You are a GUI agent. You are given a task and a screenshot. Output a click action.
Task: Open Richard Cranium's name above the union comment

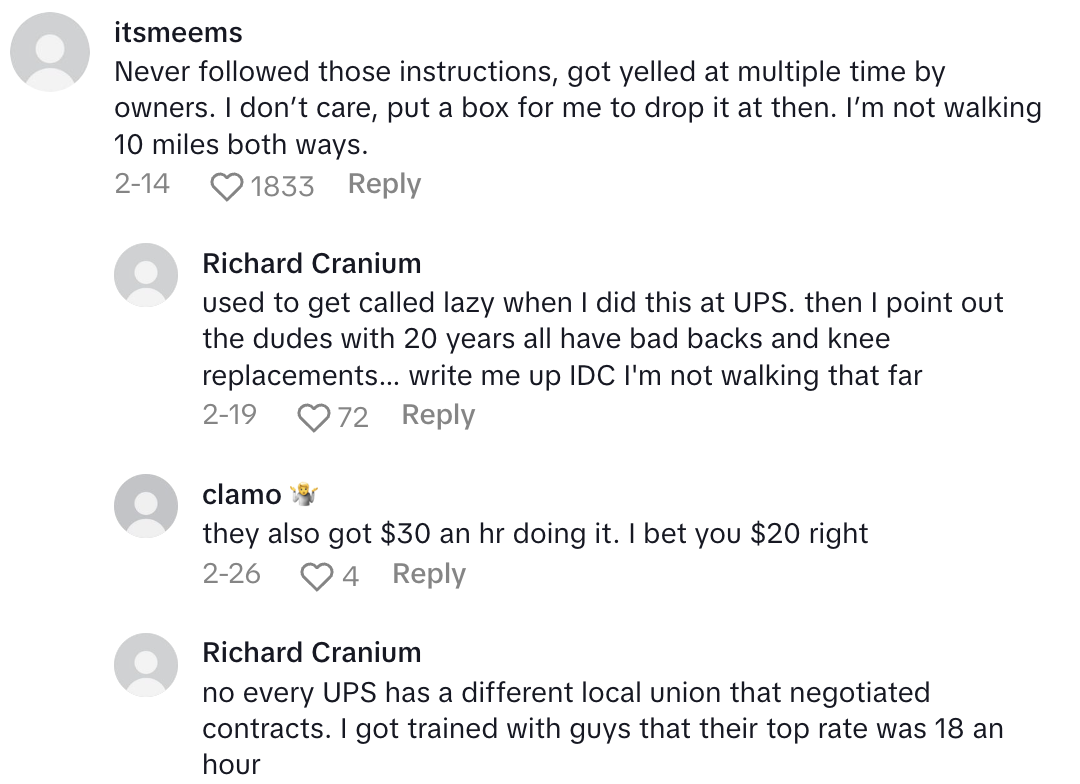[x=311, y=653]
